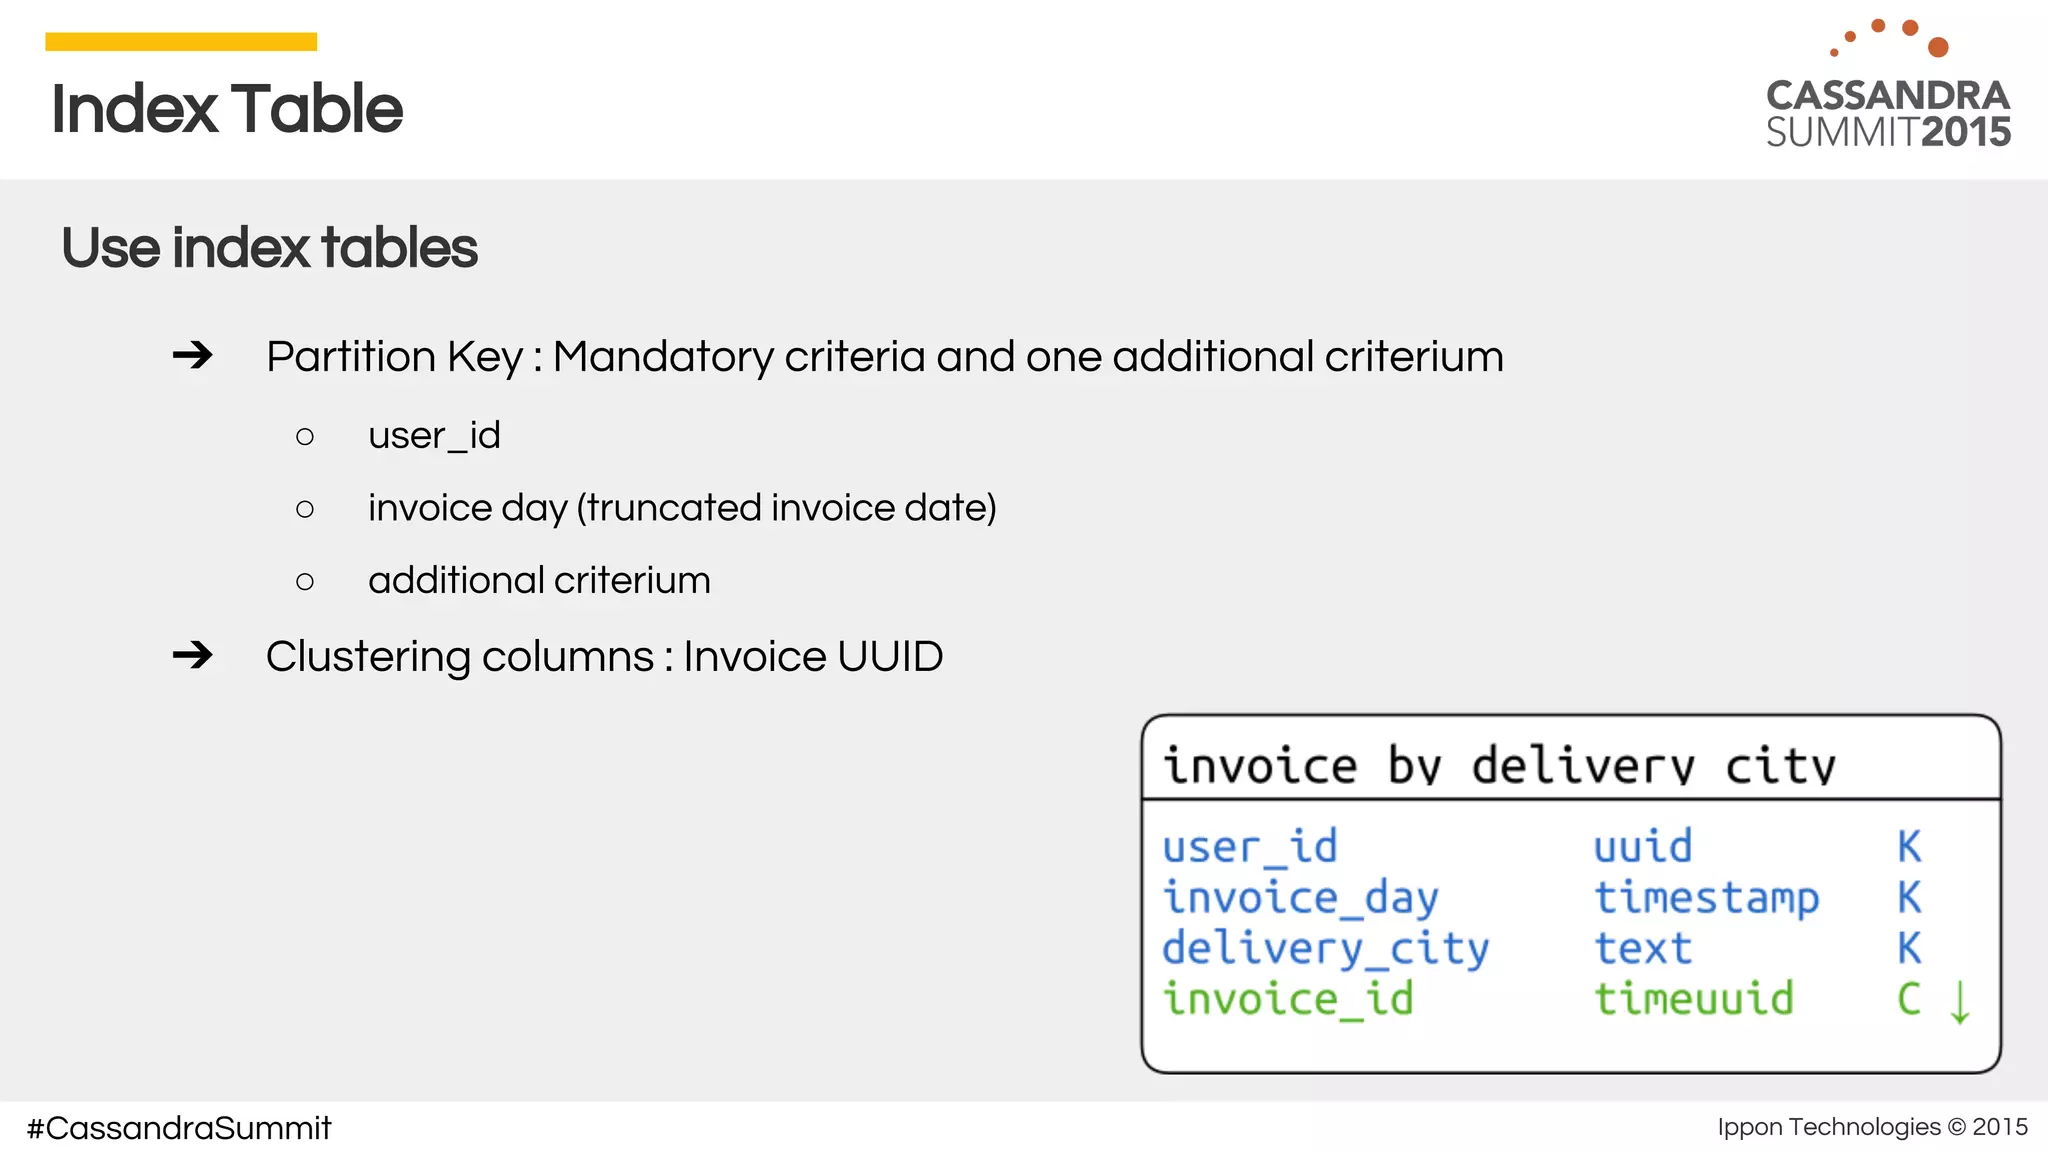Click the arrow bullet before Partition Key
This screenshot has height=1152, width=2048.
[x=193, y=355]
